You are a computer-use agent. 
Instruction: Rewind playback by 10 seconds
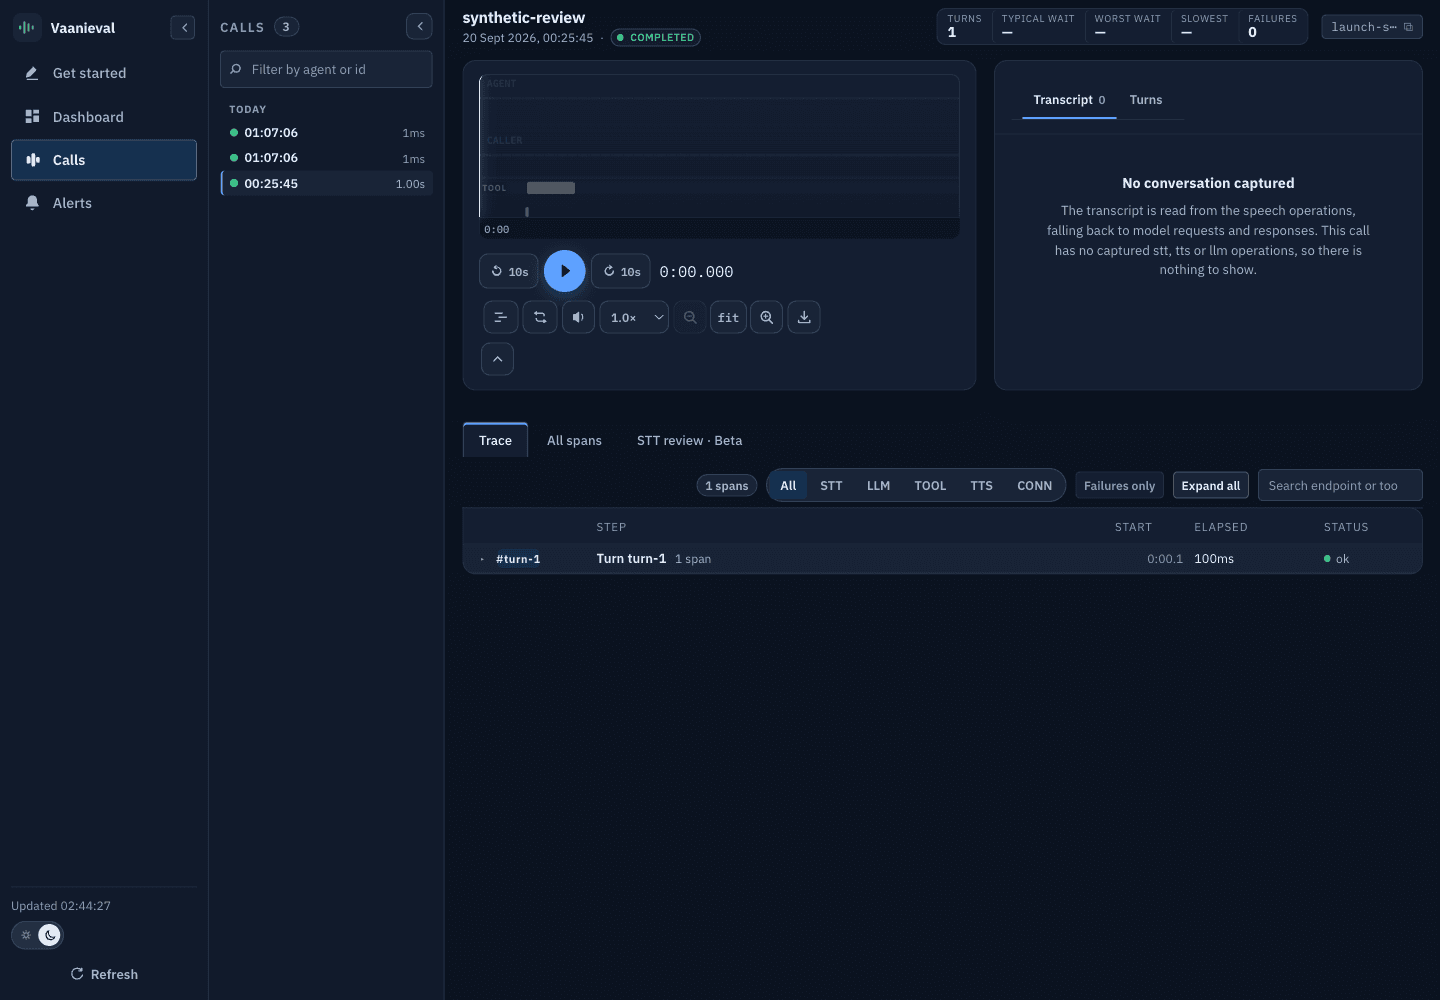(x=509, y=271)
